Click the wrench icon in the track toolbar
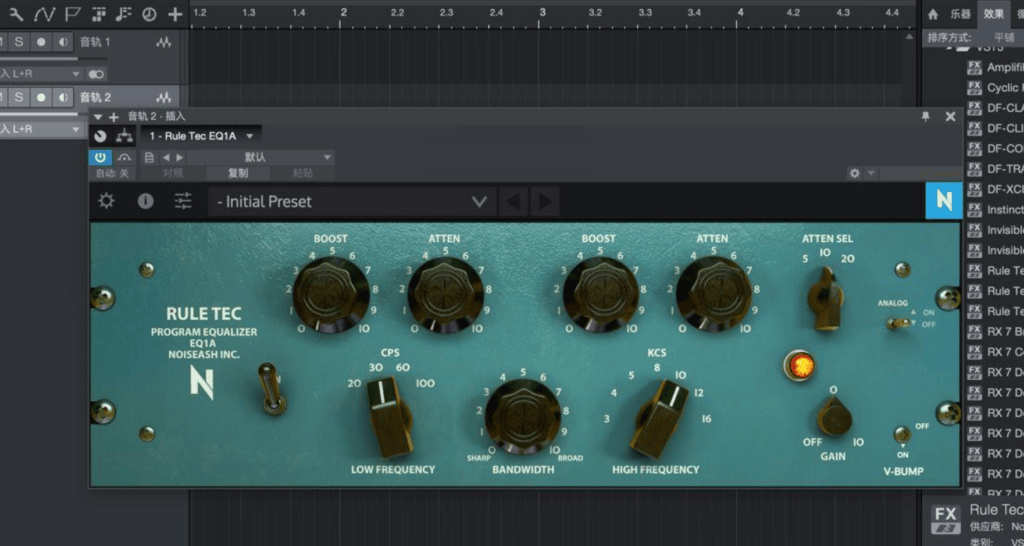 (16, 14)
